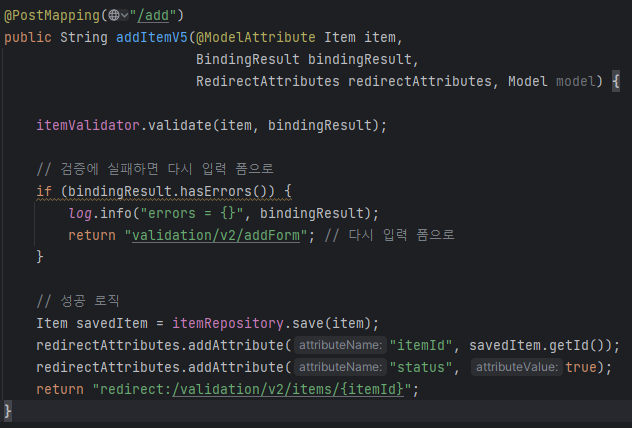Image resolution: width=632 pixels, height=428 pixels.
Task: Click the log.info statement's log field
Action: click(80, 213)
